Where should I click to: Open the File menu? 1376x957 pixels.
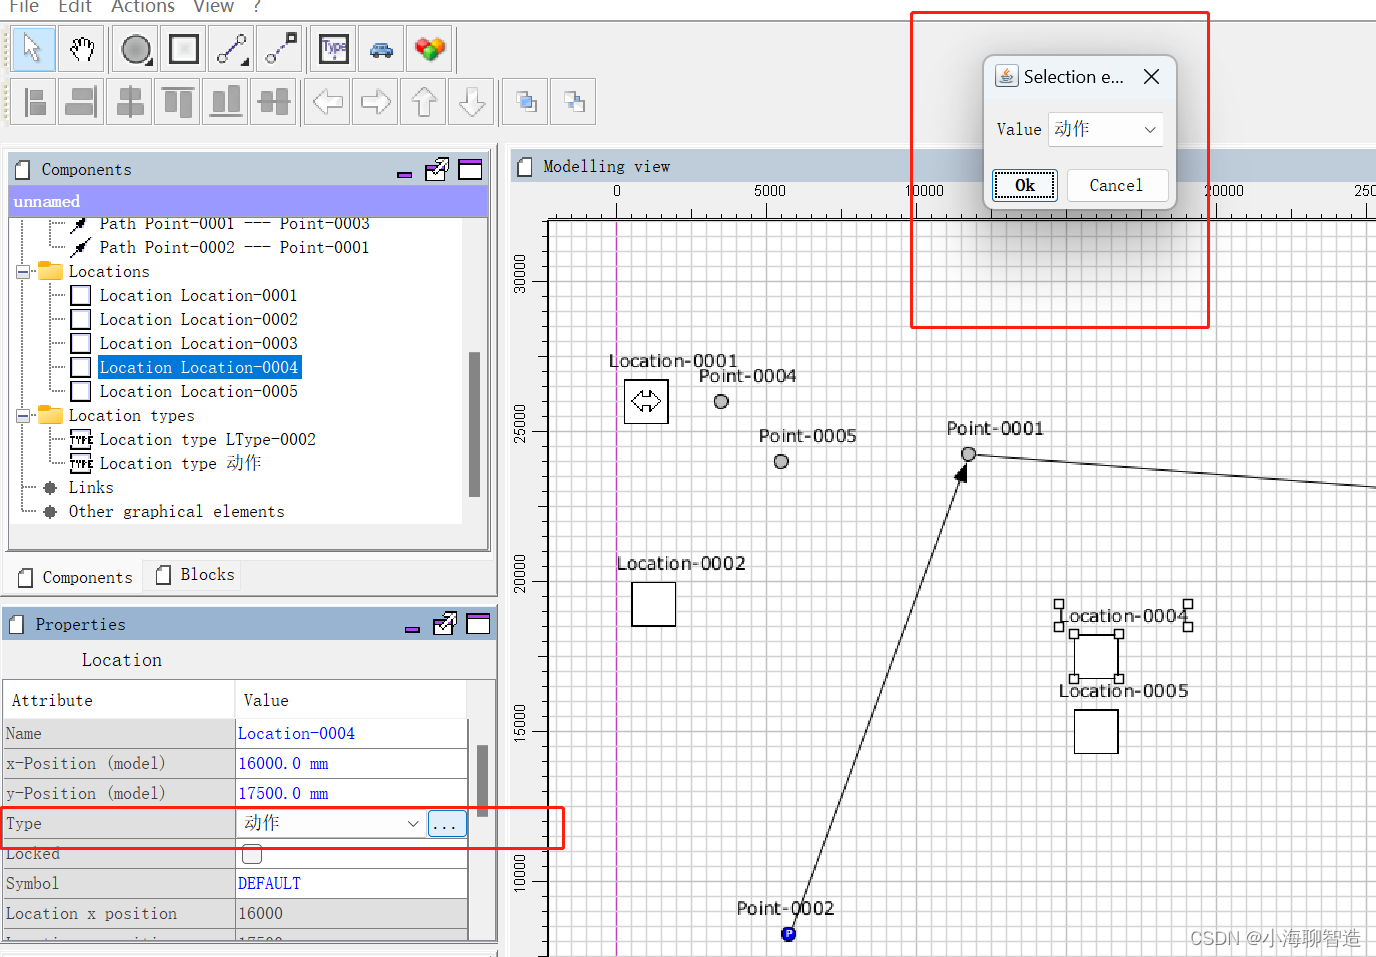coord(24,7)
